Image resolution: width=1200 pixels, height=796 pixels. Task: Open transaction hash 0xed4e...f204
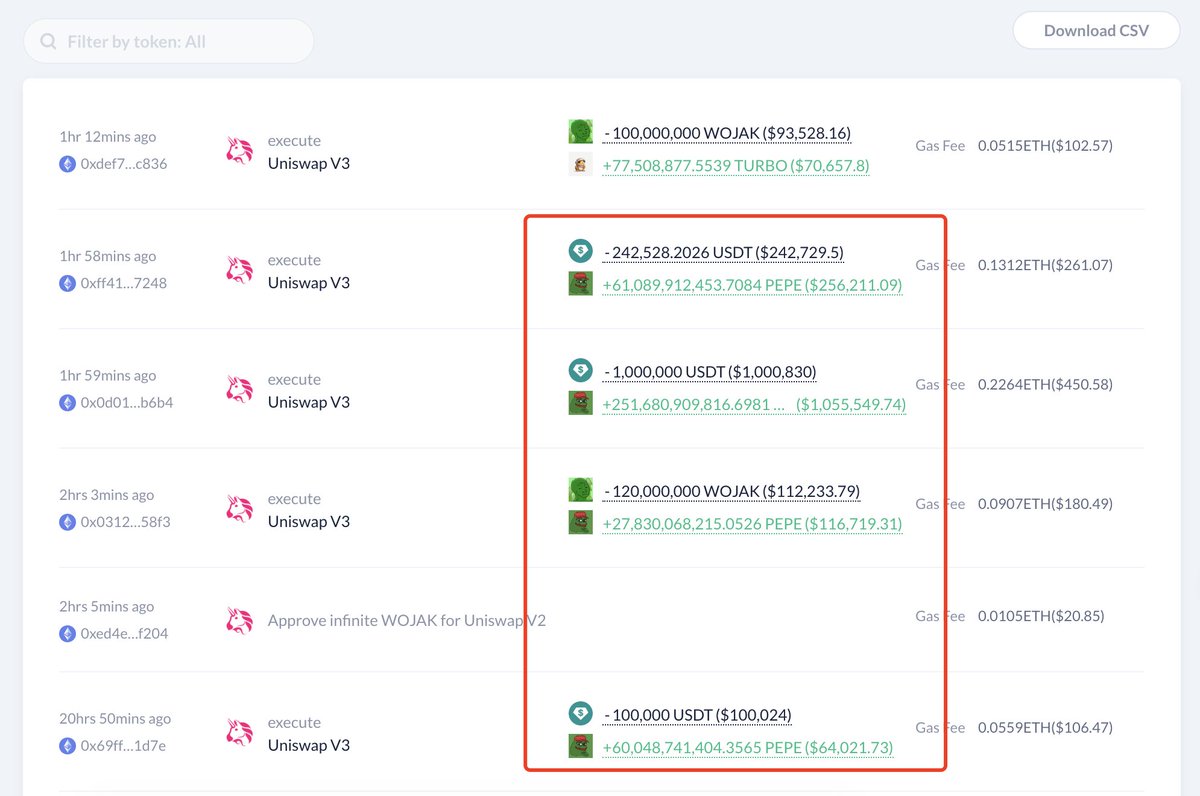click(x=124, y=634)
